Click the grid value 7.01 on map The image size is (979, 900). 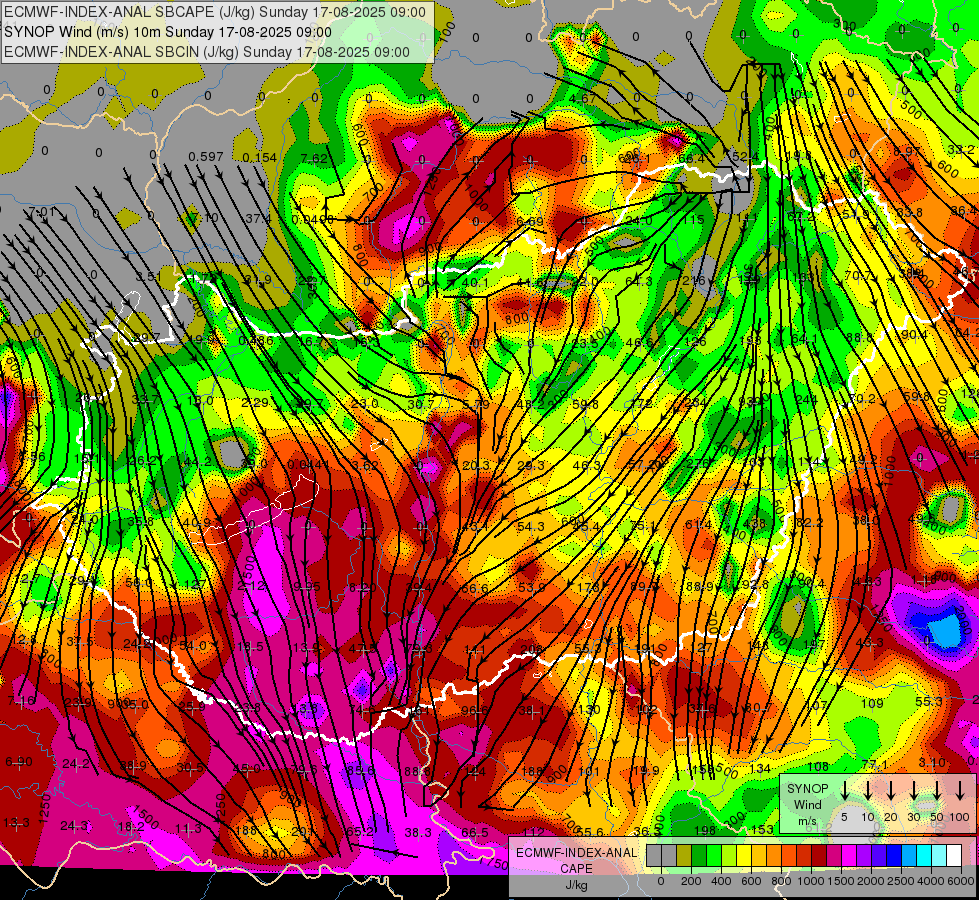41,212
